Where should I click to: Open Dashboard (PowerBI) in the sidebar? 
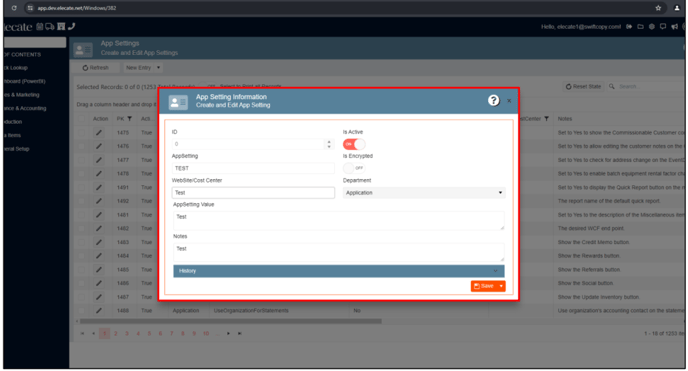click(x=25, y=81)
